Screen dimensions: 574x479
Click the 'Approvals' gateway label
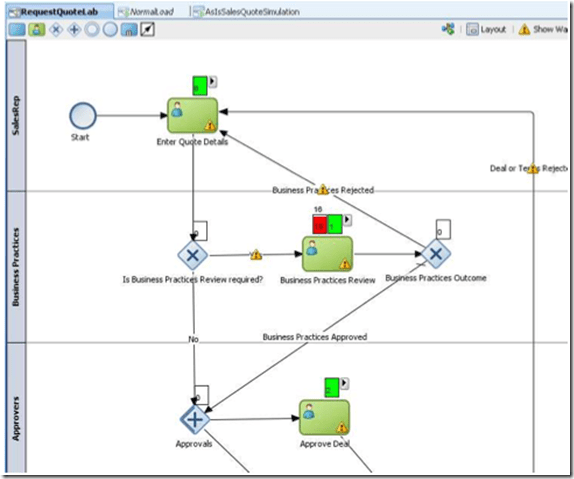194,444
